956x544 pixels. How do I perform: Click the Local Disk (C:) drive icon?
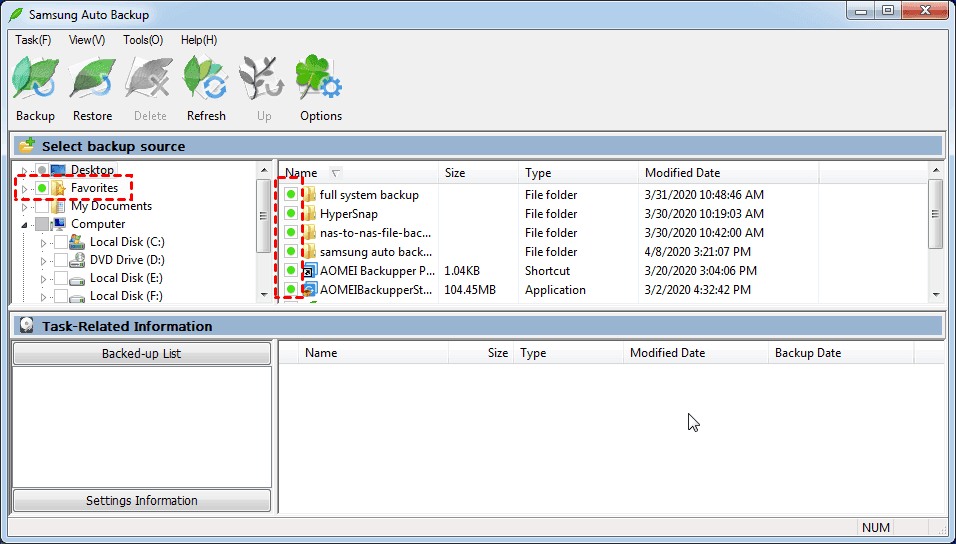click(77, 242)
